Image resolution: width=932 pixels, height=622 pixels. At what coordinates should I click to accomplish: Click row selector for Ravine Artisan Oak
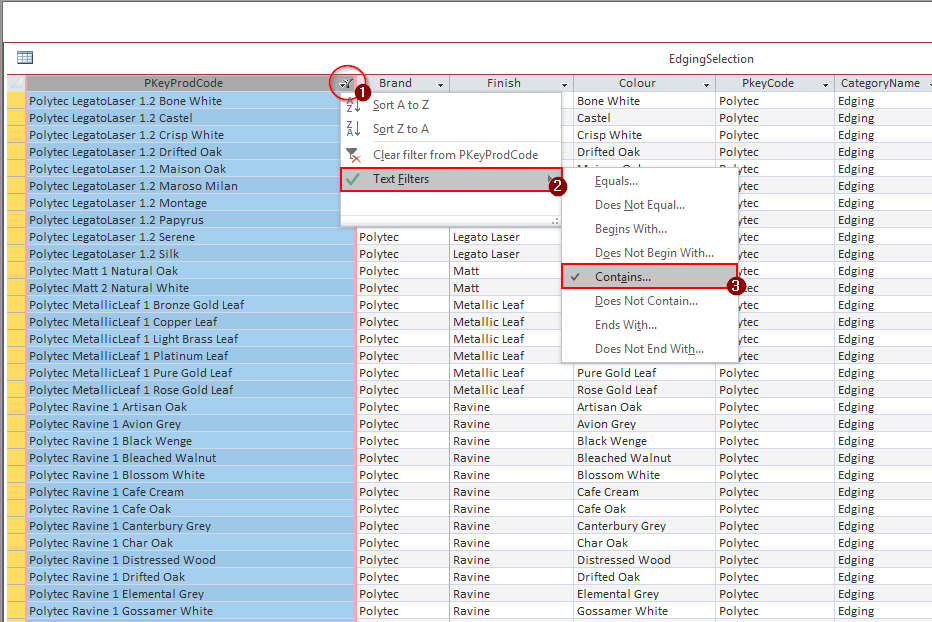(17, 407)
